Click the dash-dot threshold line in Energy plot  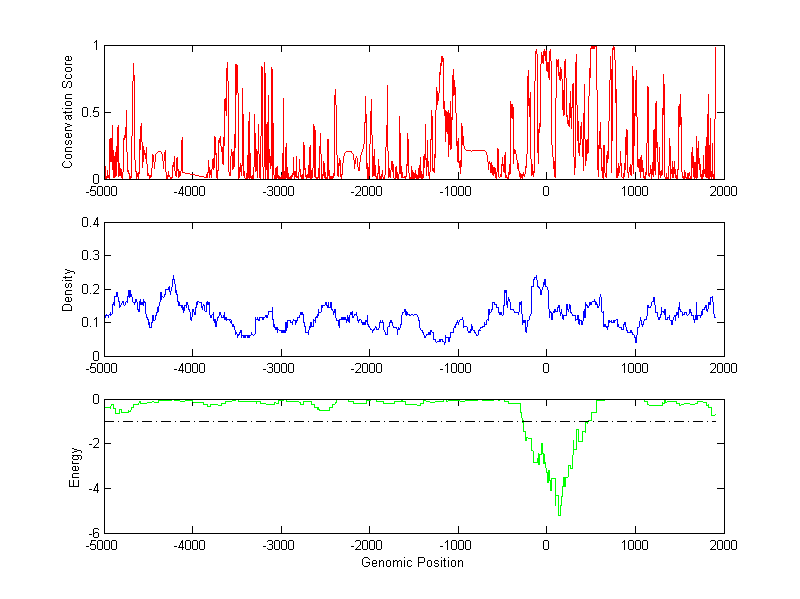pyautogui.click(x=300, y=421)
